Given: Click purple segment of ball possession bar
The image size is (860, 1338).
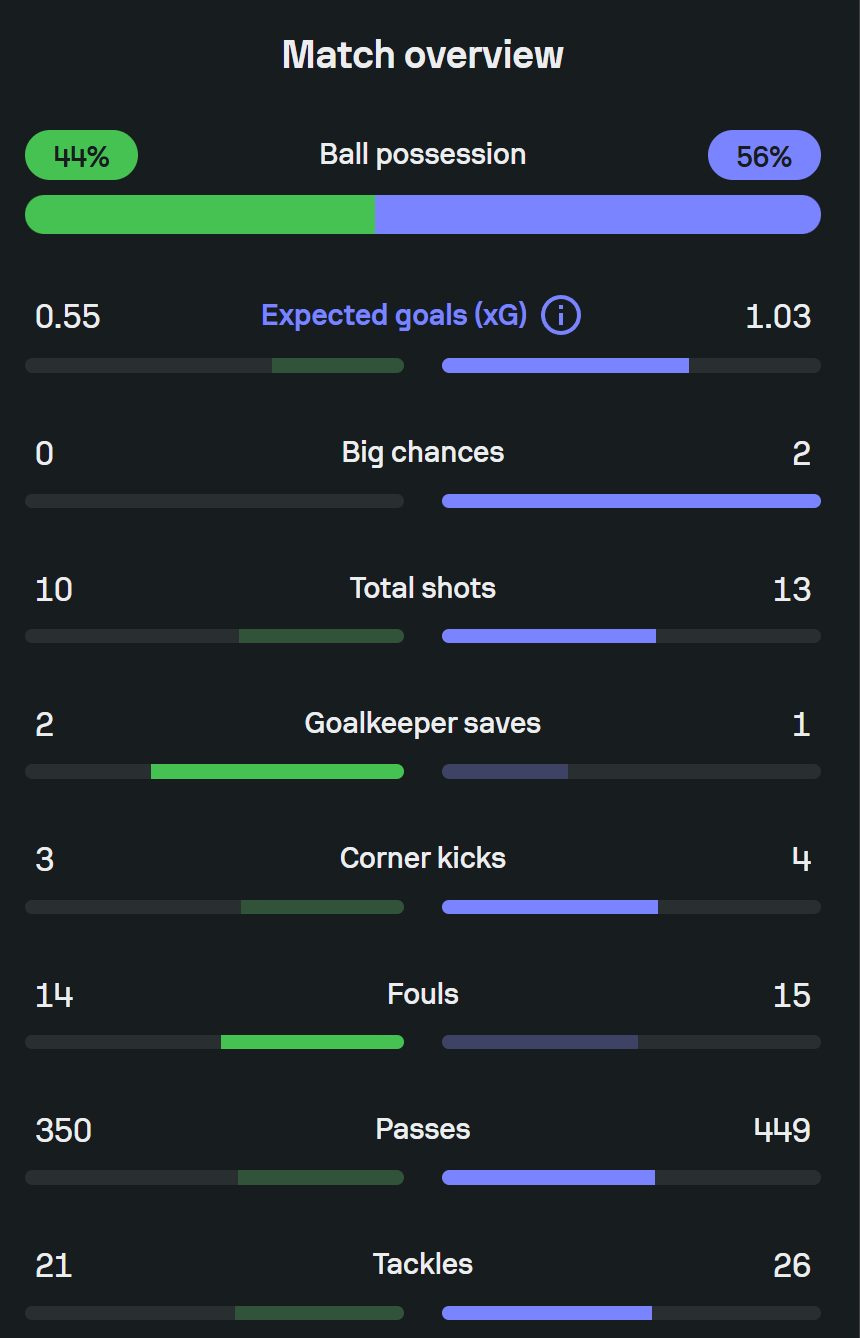Looking at the screenshot, I should pos(598,214).
